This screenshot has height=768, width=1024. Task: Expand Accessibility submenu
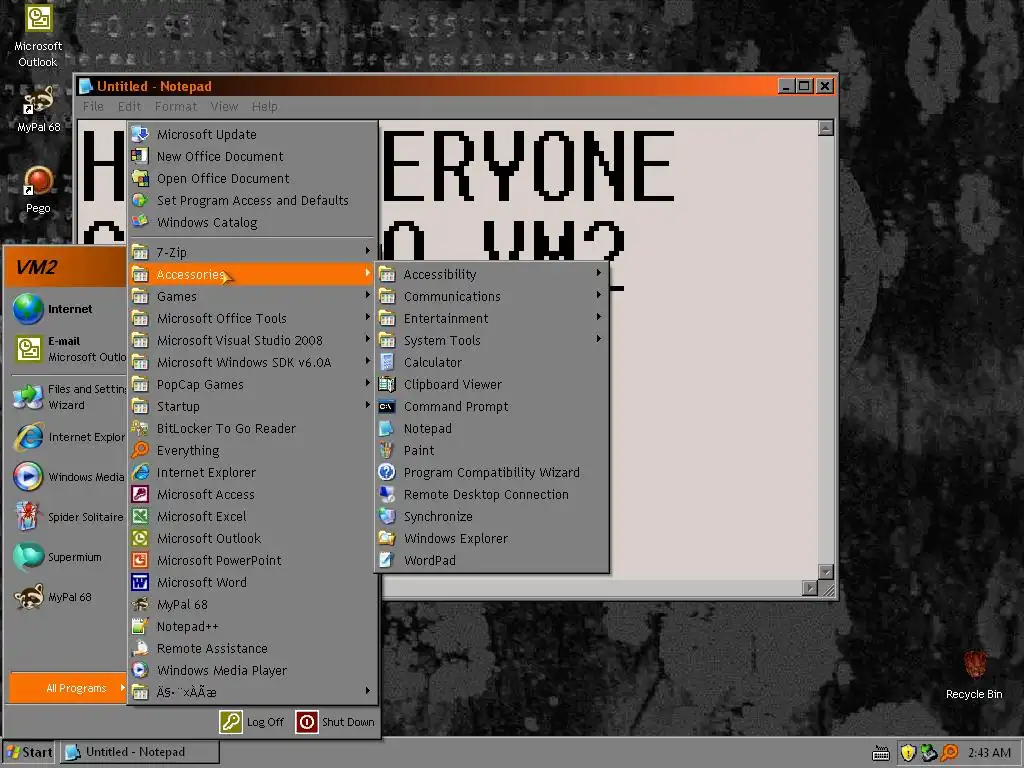pyautogui.click(x=491, y=274)
